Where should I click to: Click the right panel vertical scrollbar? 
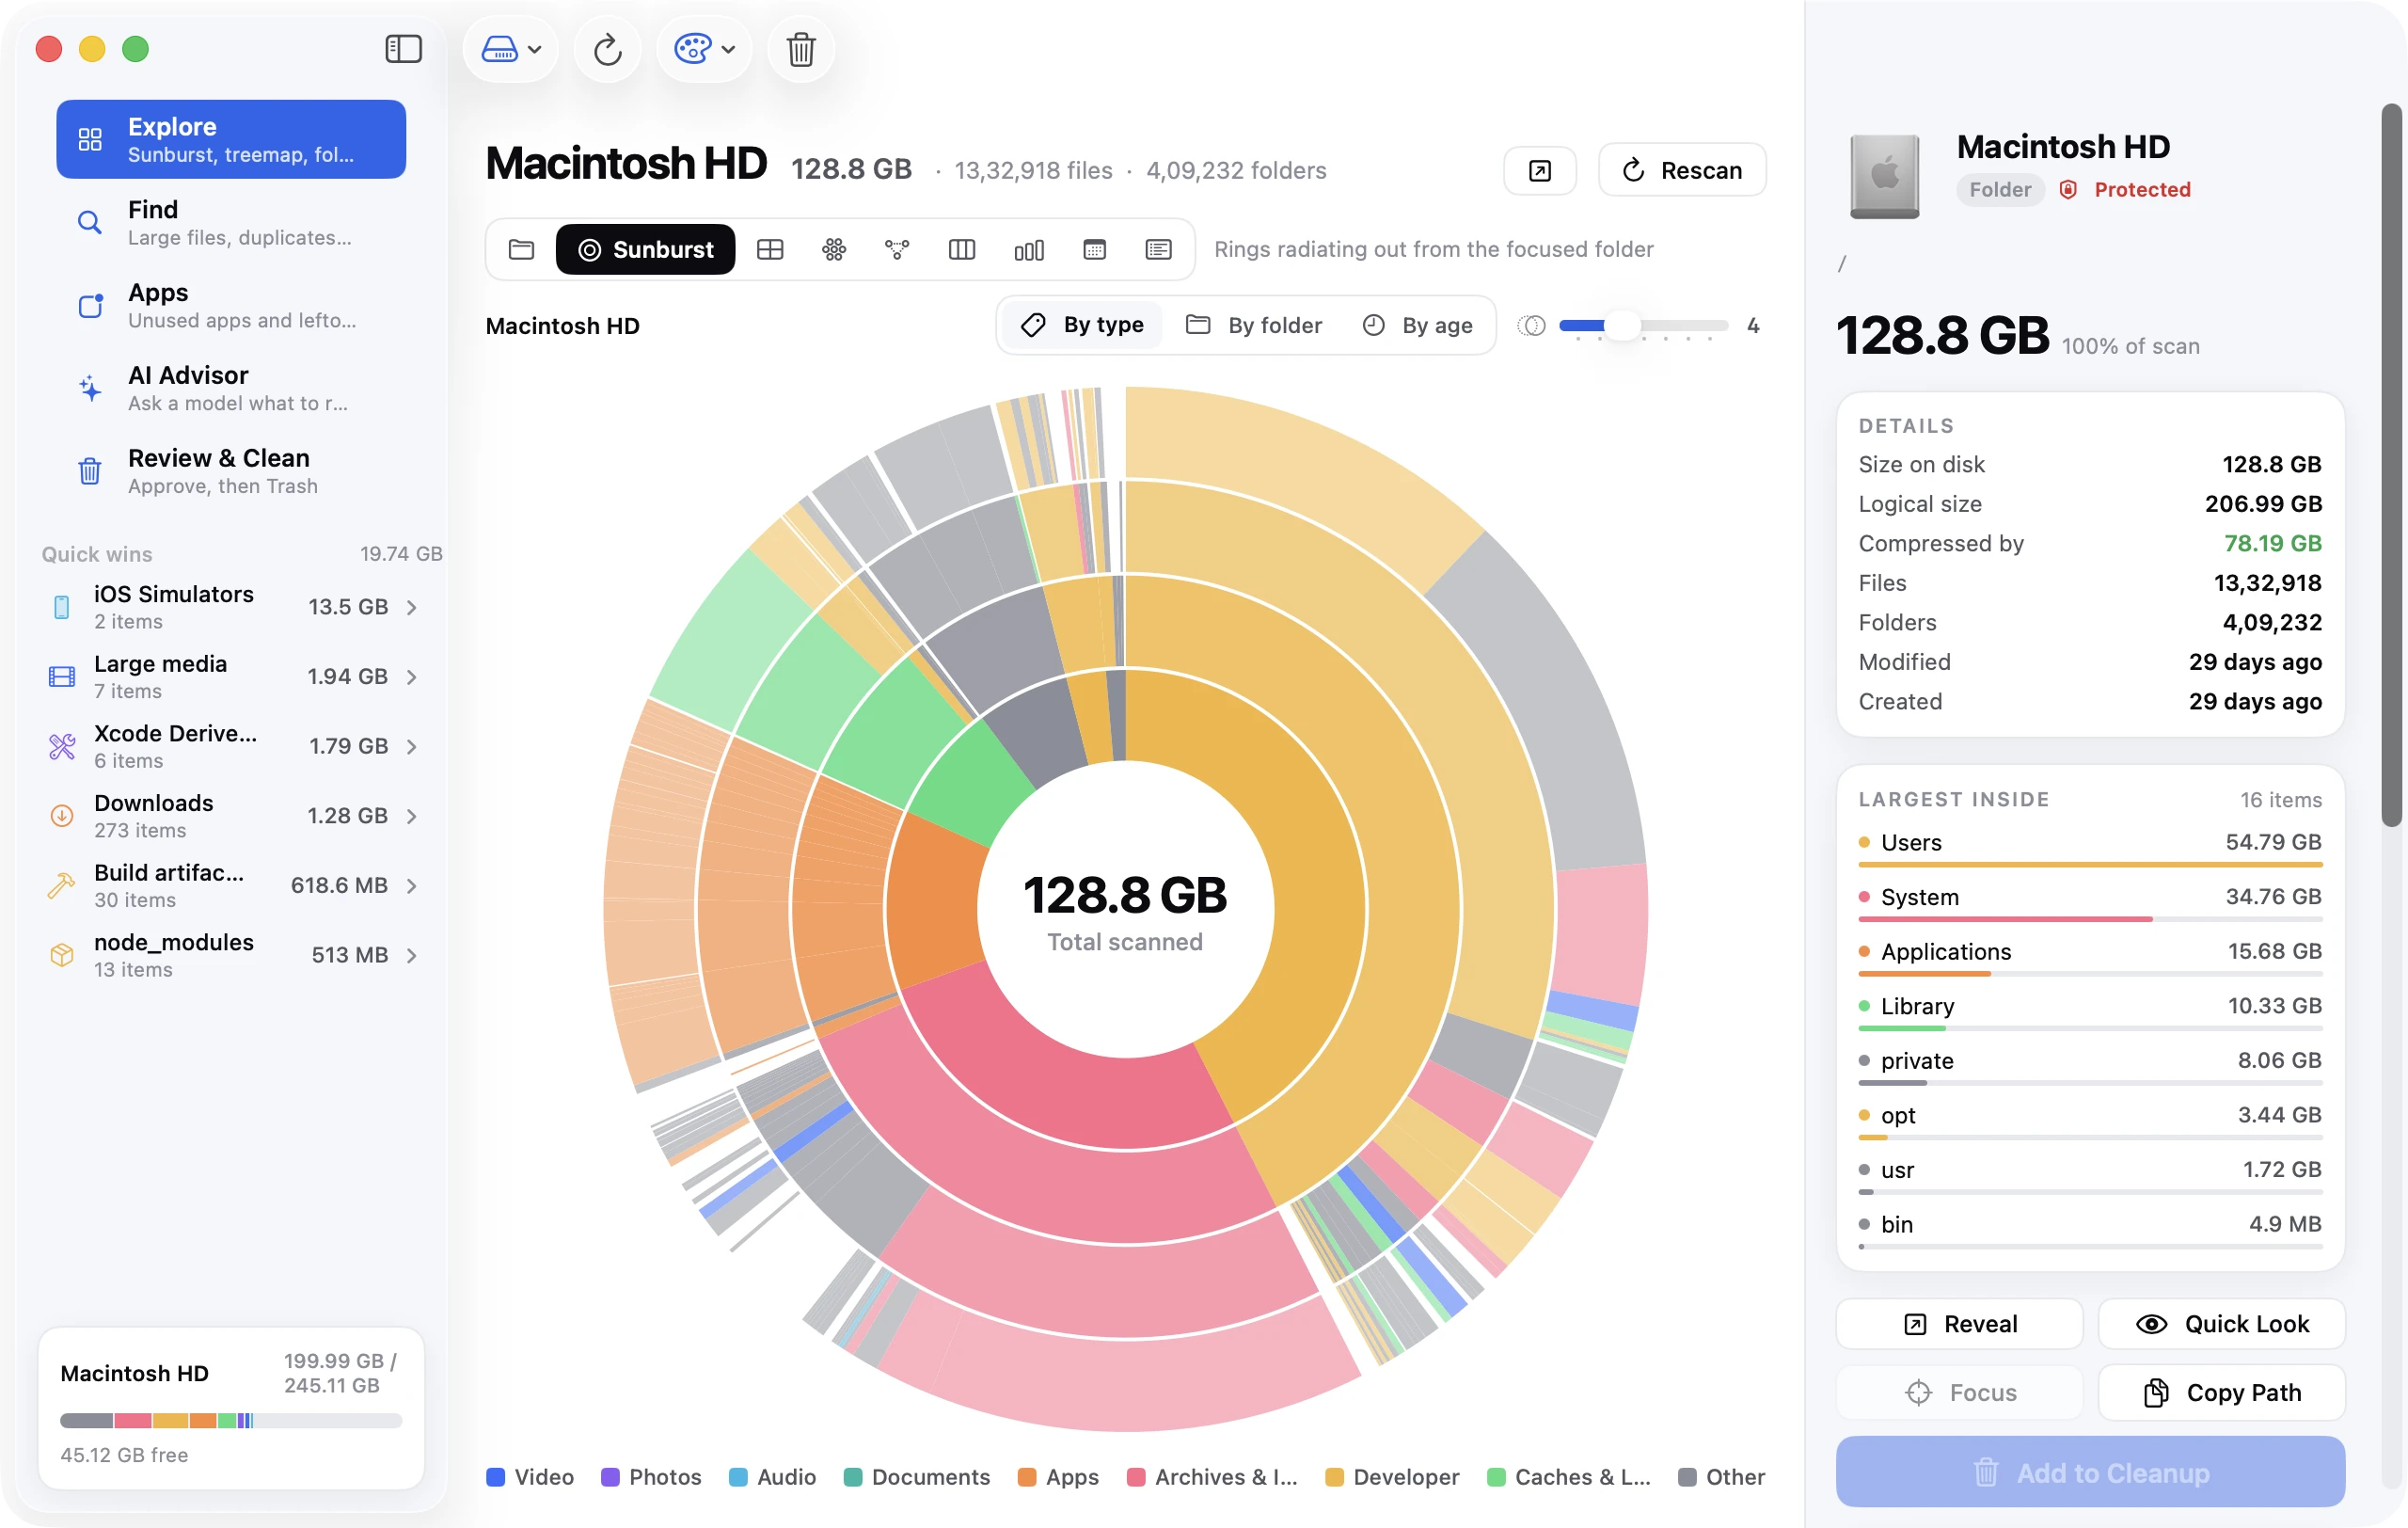[x=2391, y=465]
